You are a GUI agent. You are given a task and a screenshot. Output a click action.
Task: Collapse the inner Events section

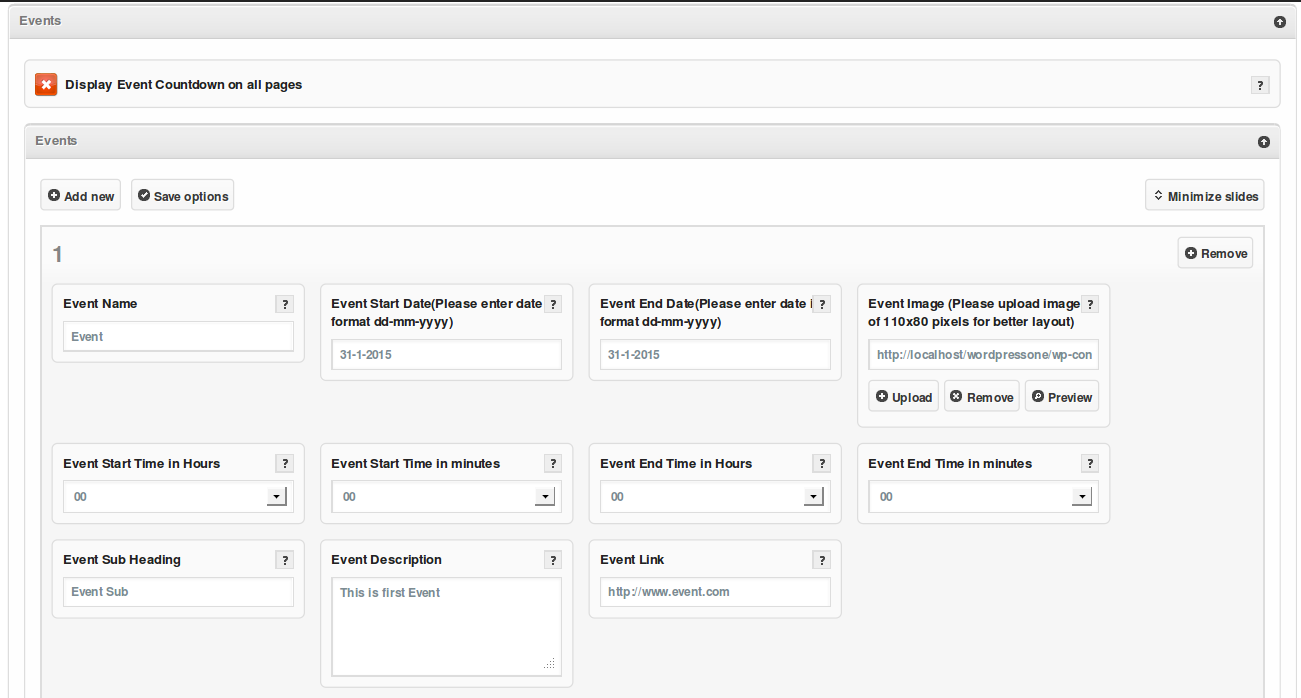point(1264,142)
